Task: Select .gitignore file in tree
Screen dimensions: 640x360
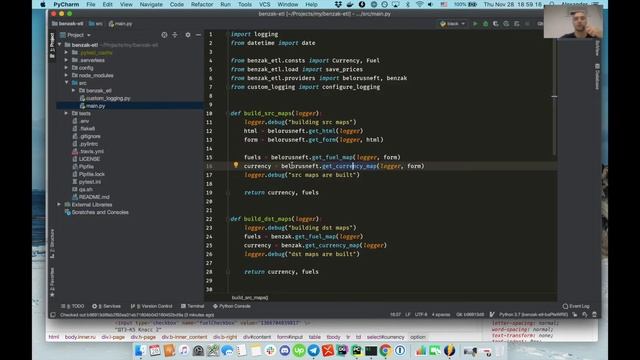Action: [86, 136]
